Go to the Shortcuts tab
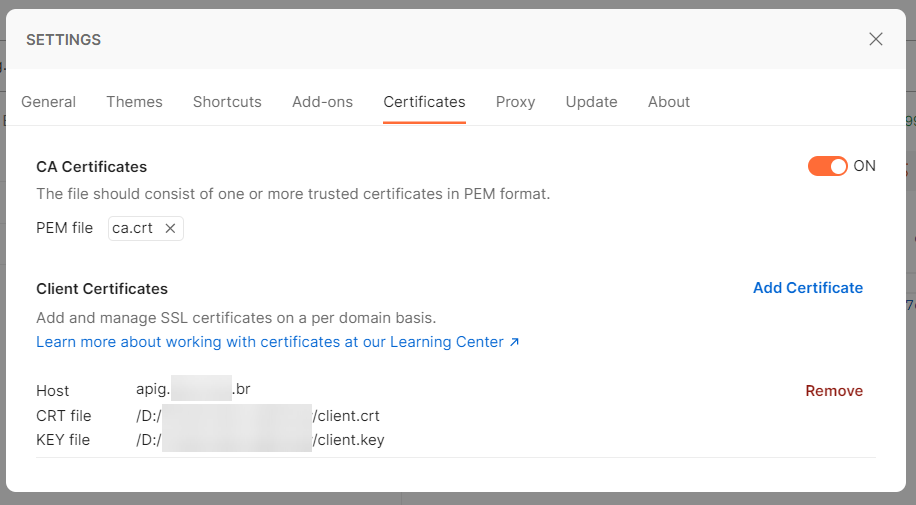916x505 pixels. [x=227, y=102]
